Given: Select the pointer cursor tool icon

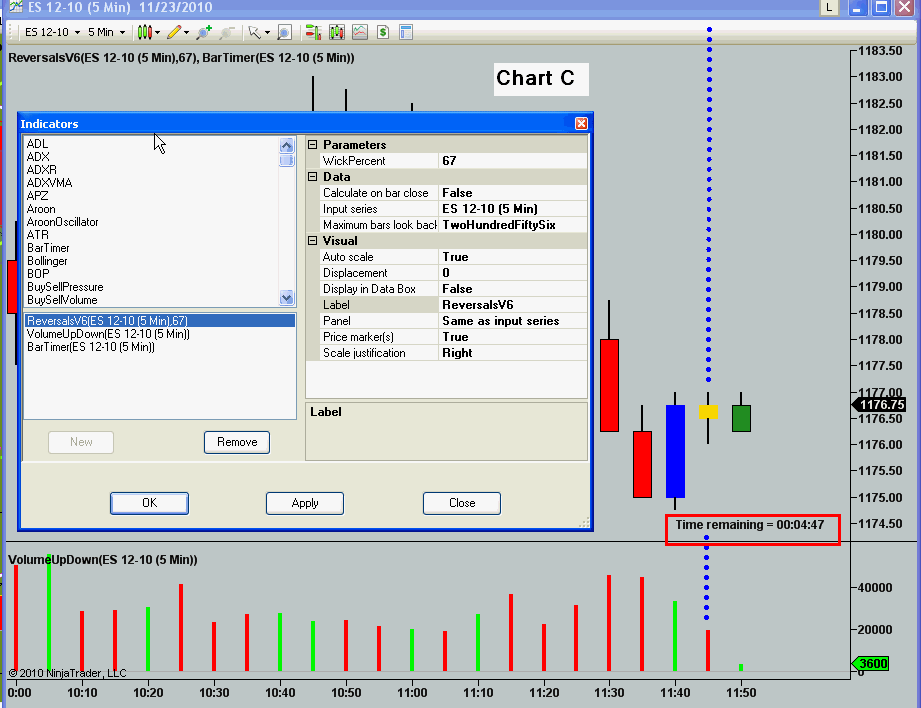Looking at the screenshot, I should 254,32.
